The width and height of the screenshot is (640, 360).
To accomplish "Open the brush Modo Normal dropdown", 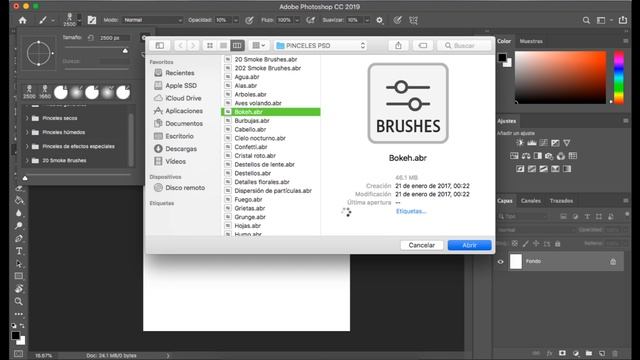I will 153,20.
